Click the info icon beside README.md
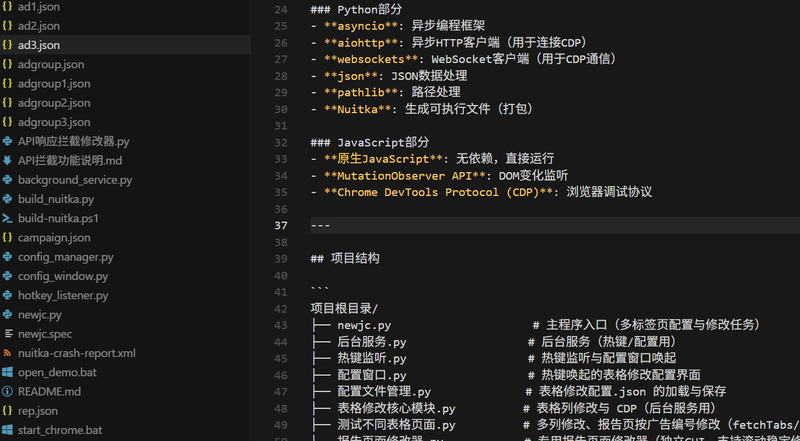 click(x=7, y=392)
